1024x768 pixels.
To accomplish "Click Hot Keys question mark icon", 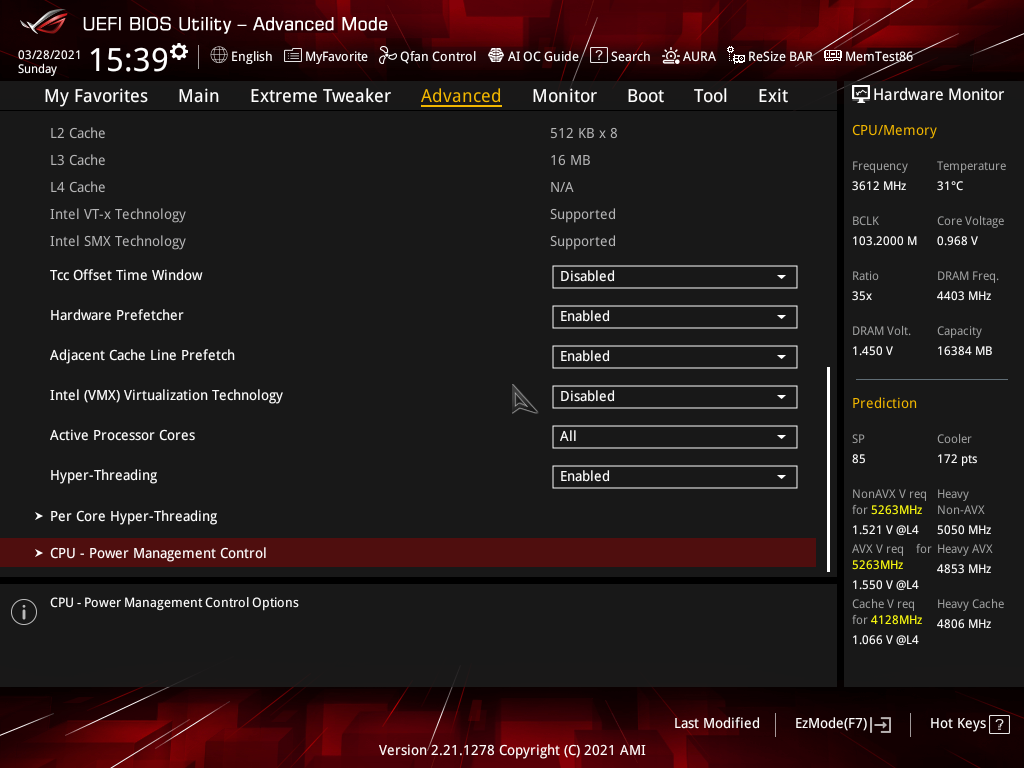I will coord(999,724).
